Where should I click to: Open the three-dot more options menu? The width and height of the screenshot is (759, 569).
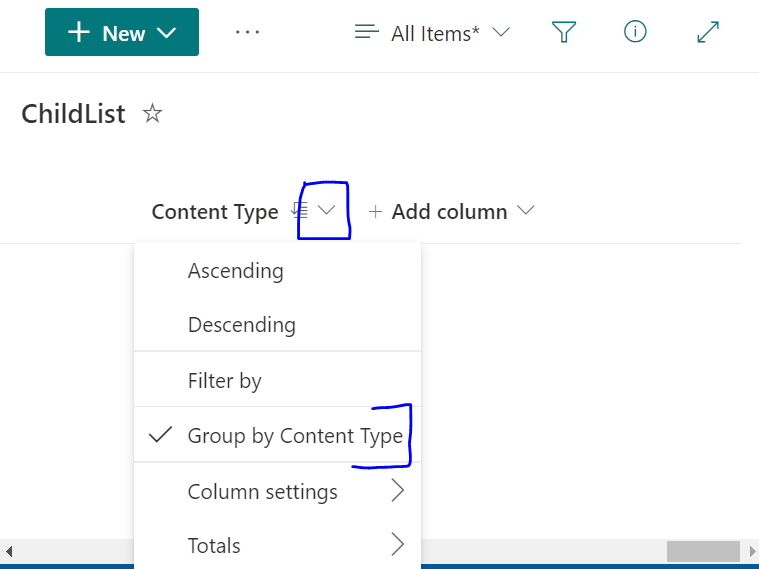(247, 33)
